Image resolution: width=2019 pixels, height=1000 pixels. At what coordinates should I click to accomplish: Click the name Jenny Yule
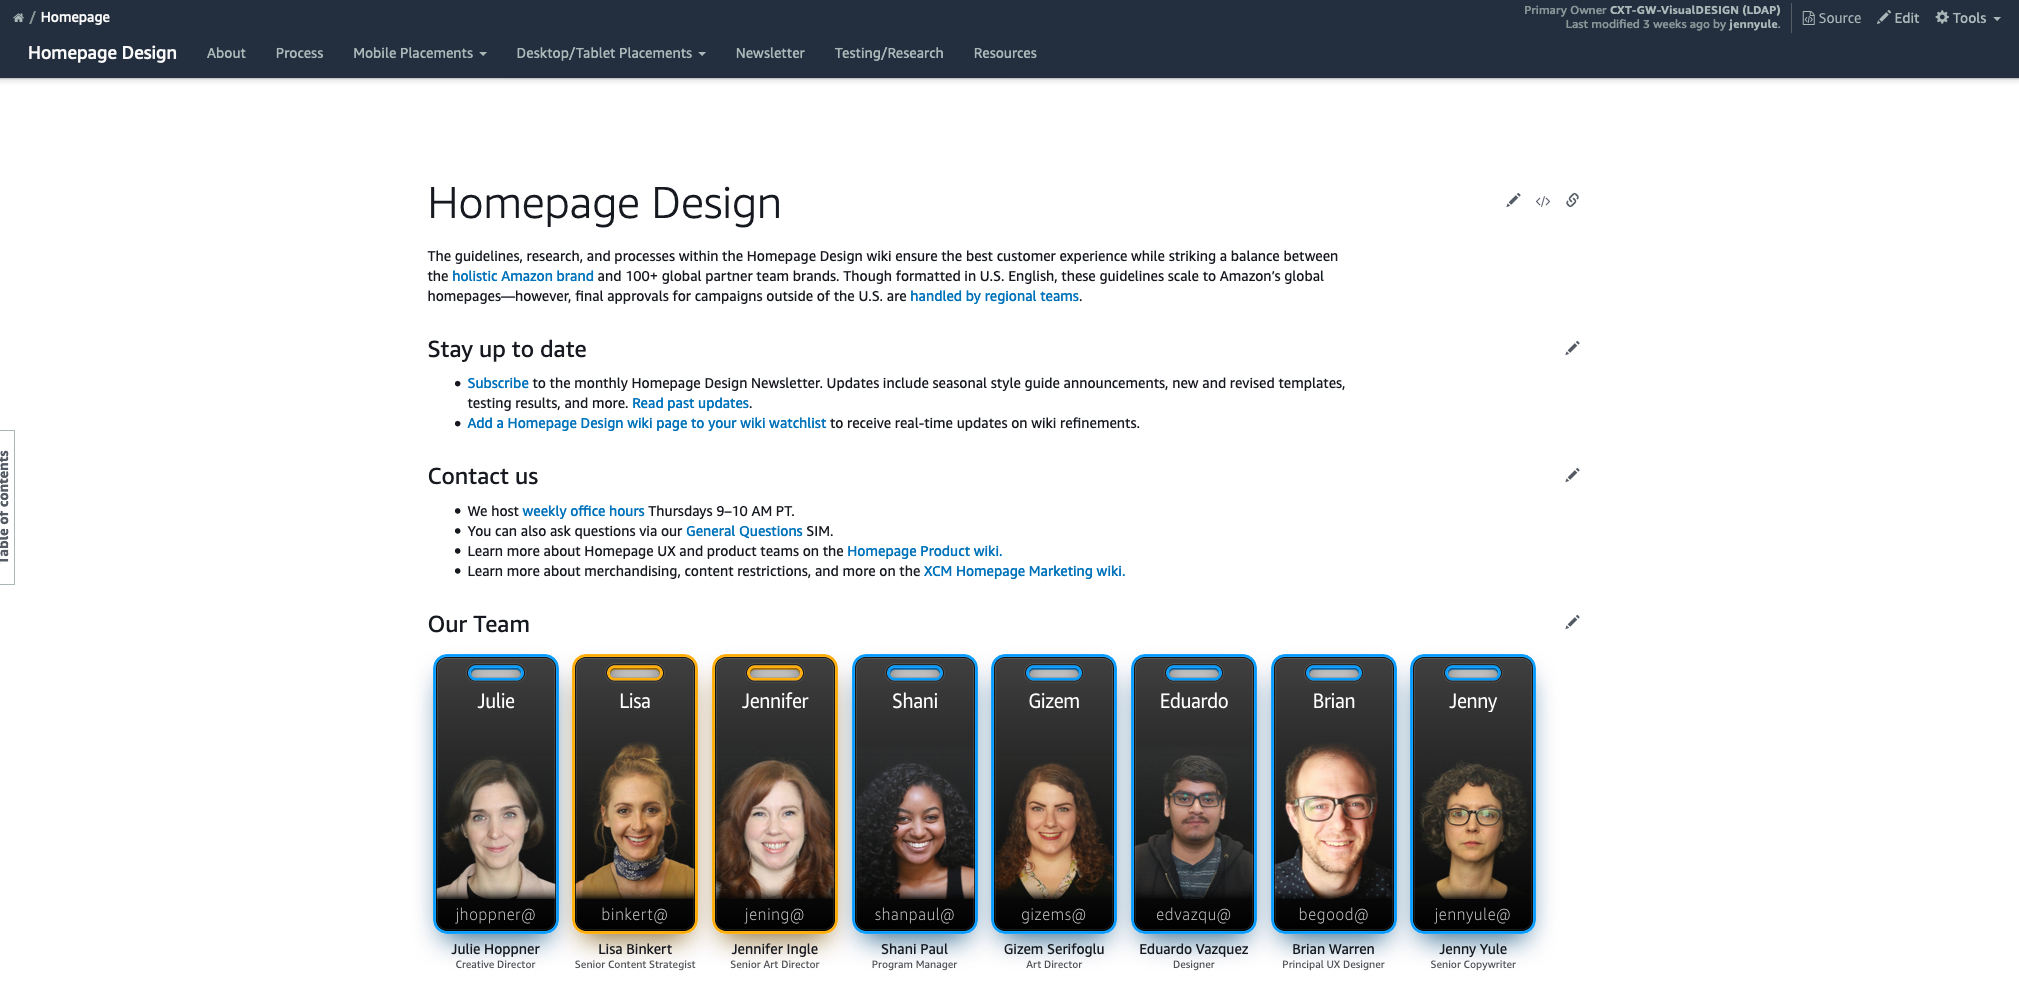click(x=1473, y=949)
